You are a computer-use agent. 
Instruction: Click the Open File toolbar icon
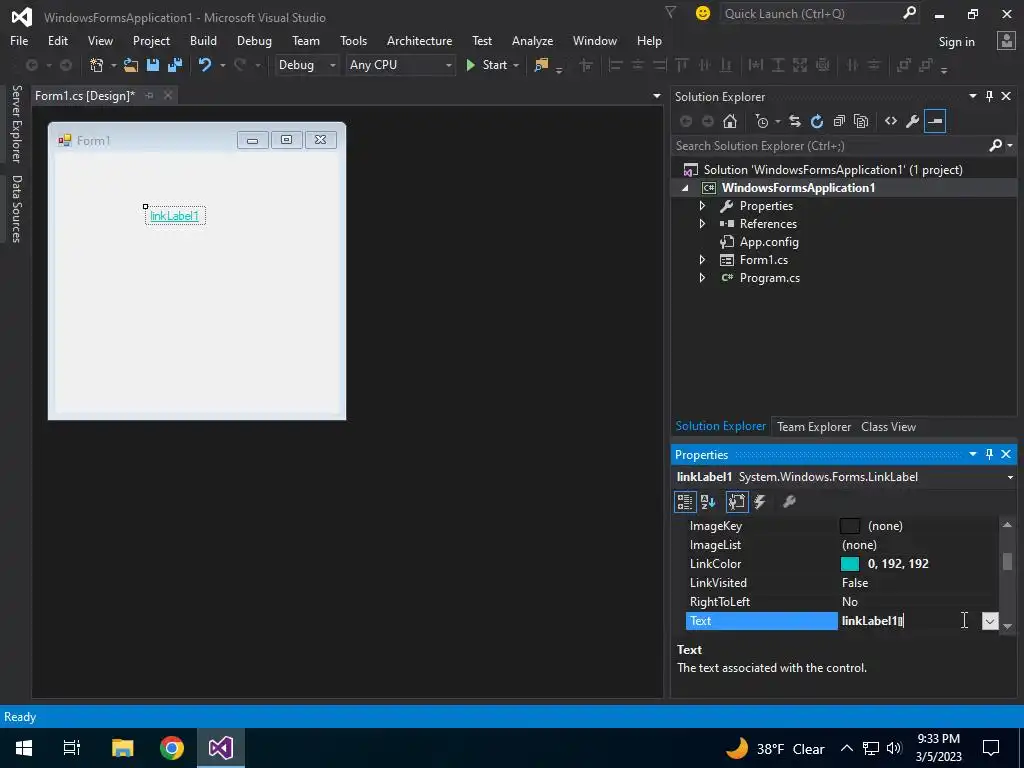point(131,65)
